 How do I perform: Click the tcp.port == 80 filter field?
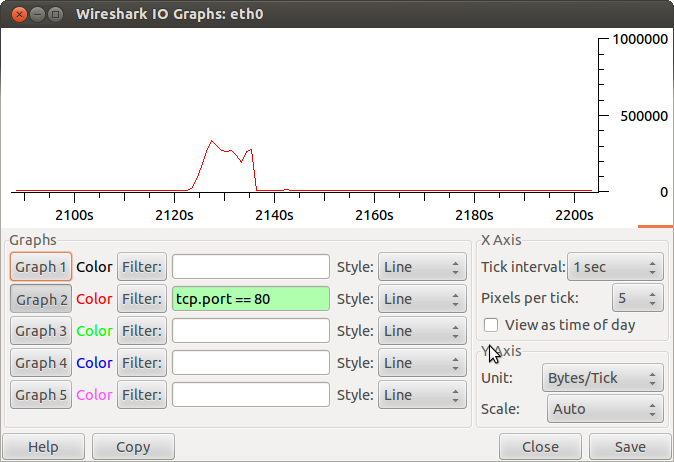pos(251,299)
